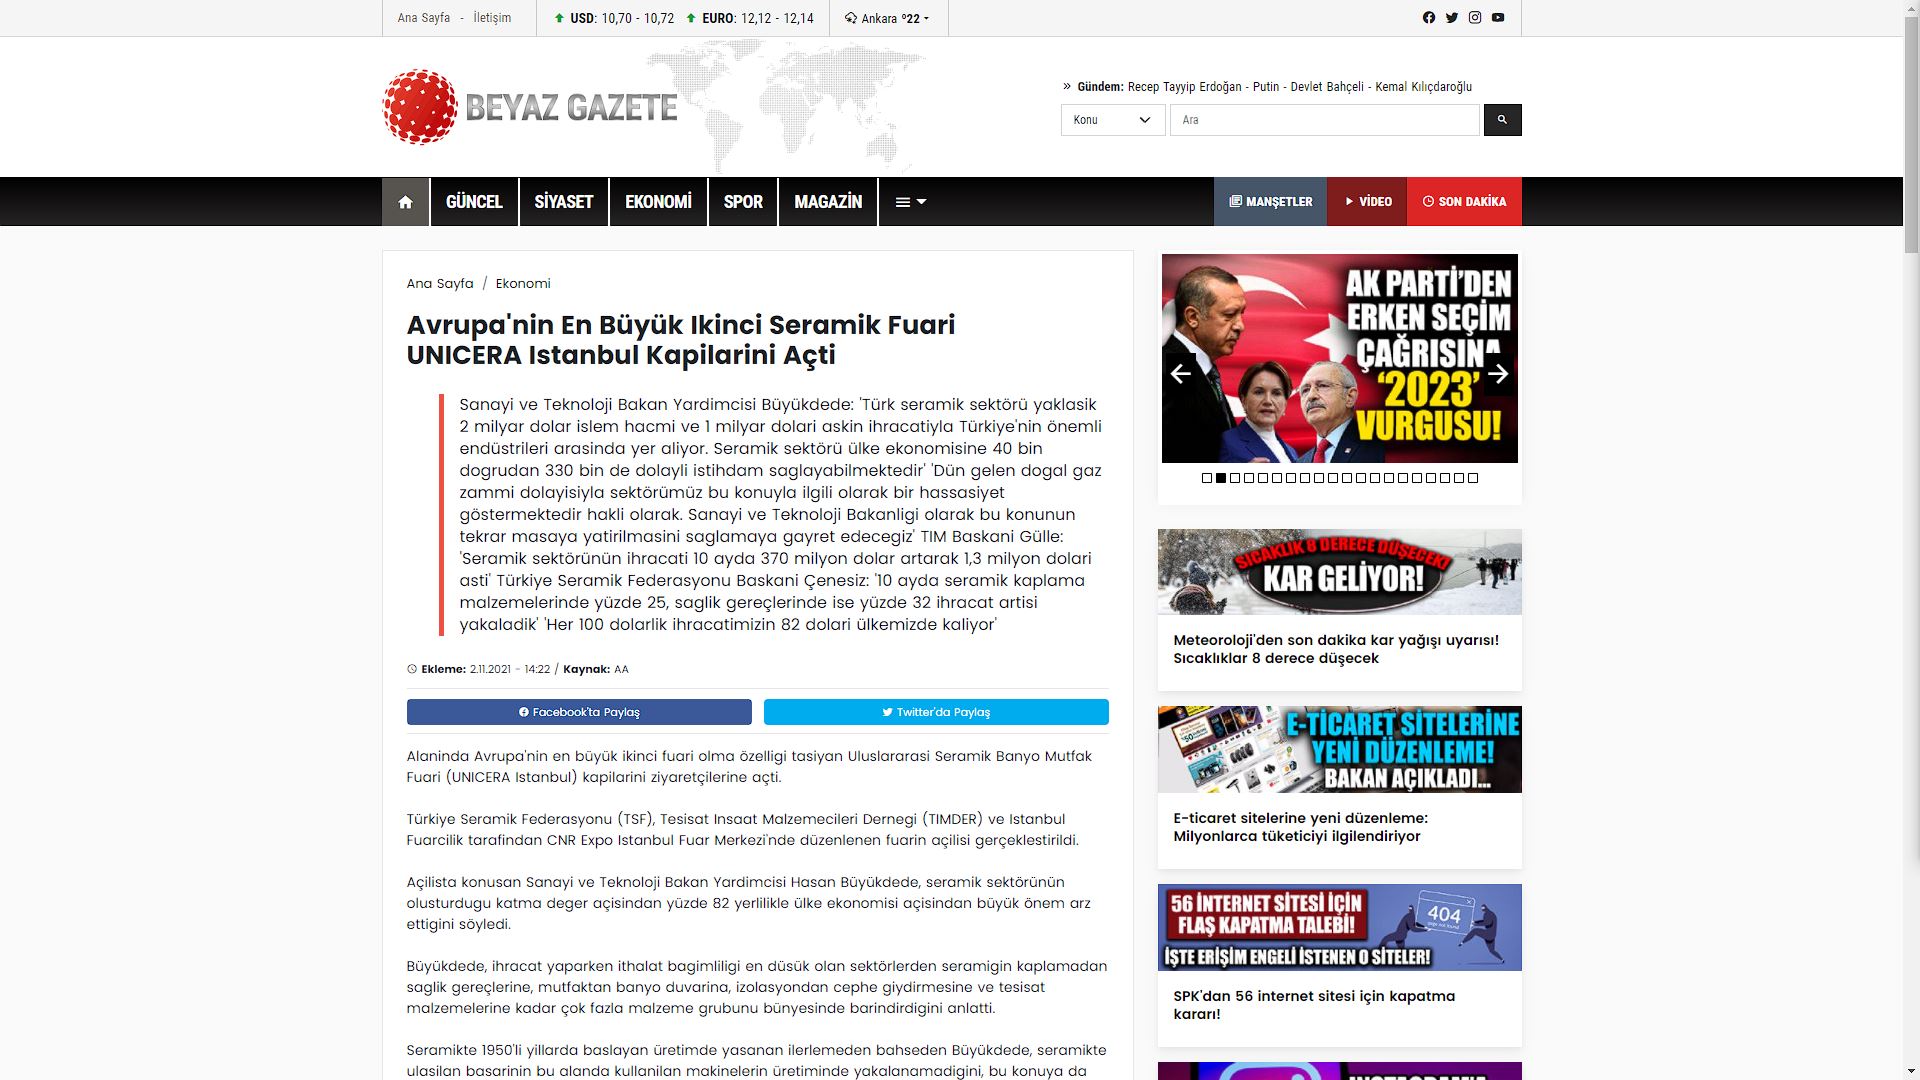Open the AK Parti erken seçim slider image
The image size is (1920, 1080).
[1340, 358]
